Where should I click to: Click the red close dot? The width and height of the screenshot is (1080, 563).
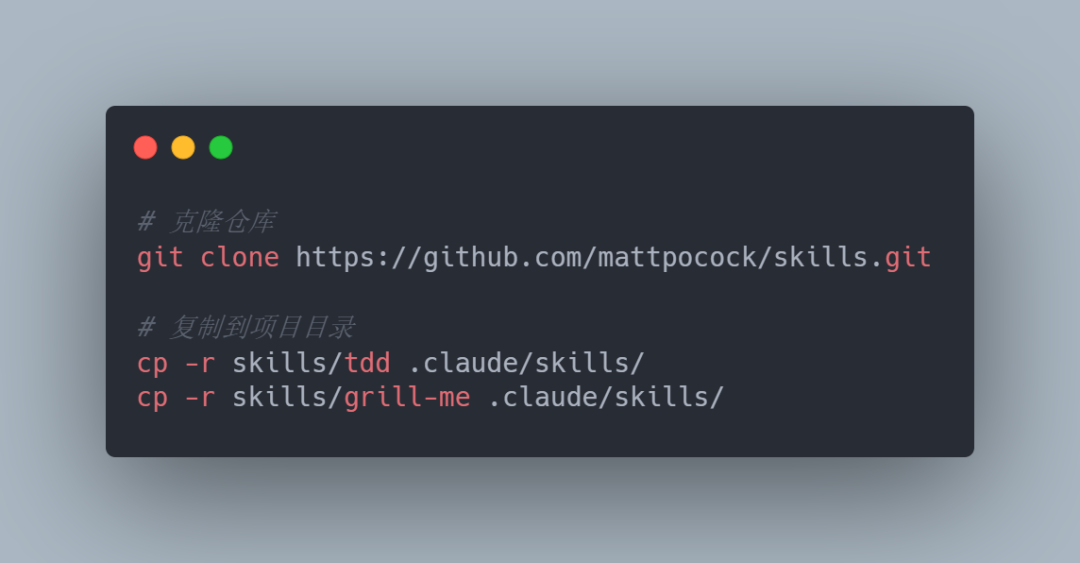pyautogui.click(x=145, y=147)
